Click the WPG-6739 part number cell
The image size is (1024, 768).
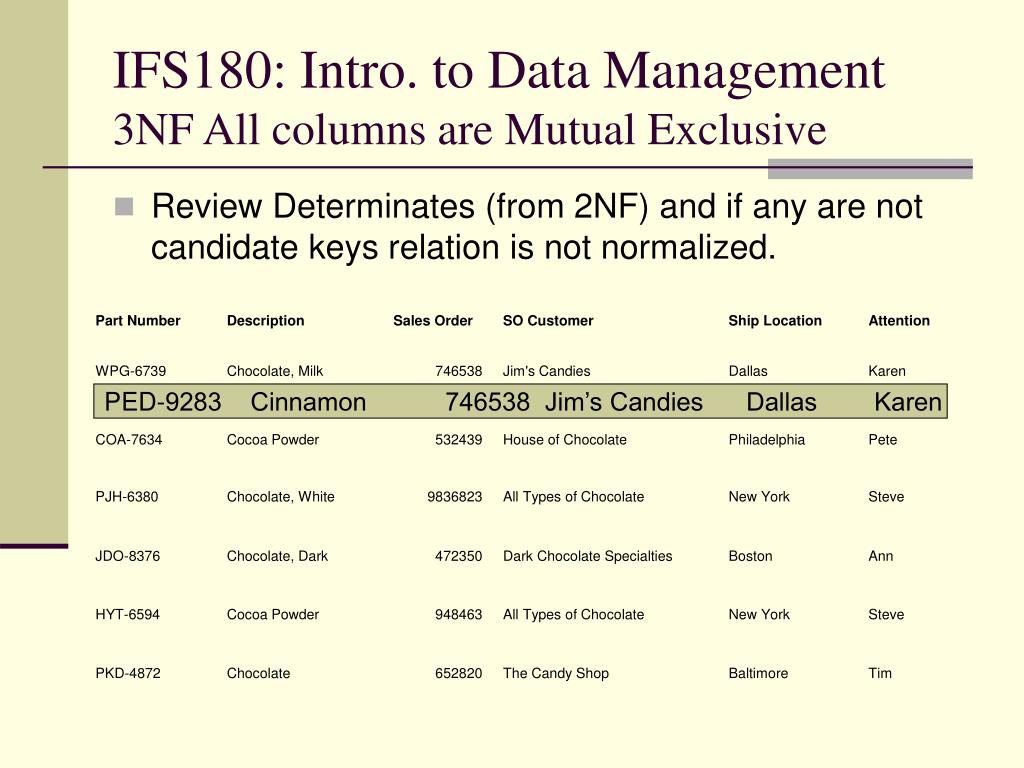click(x=131, y=371)
